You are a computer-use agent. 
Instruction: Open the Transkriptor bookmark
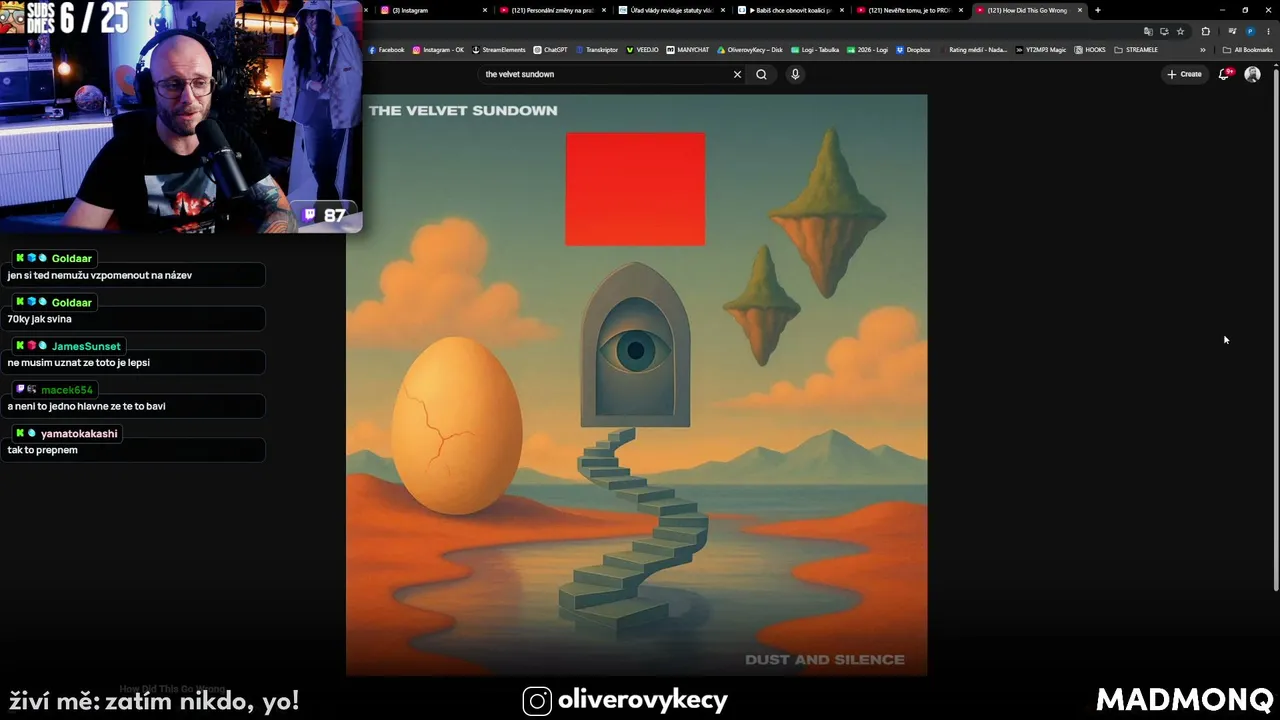(x=597, y=50)
